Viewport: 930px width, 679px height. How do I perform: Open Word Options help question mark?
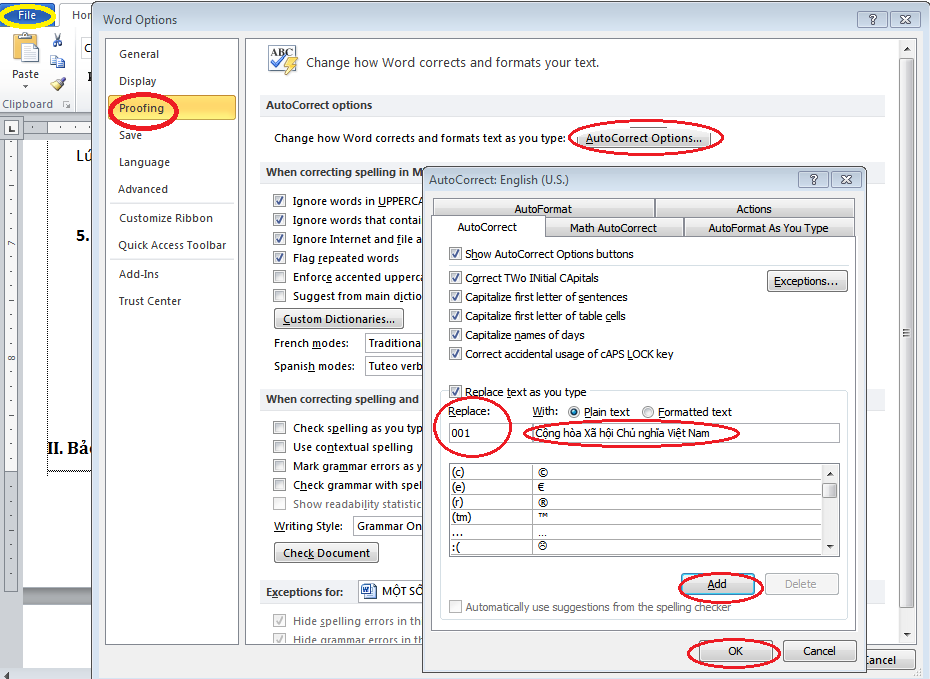(872, 20)
